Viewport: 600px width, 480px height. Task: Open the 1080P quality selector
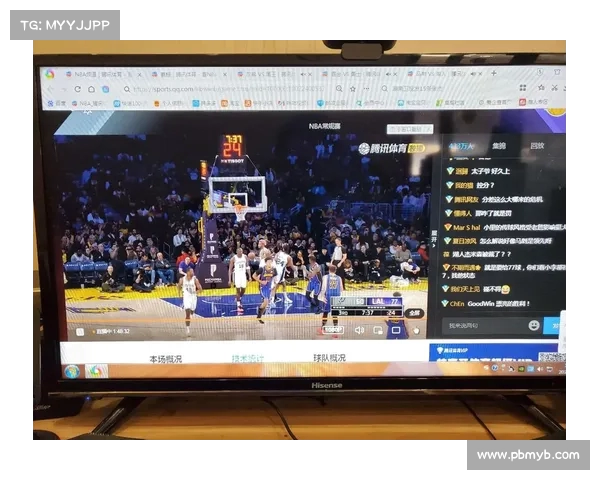click(x=332, y=330)
